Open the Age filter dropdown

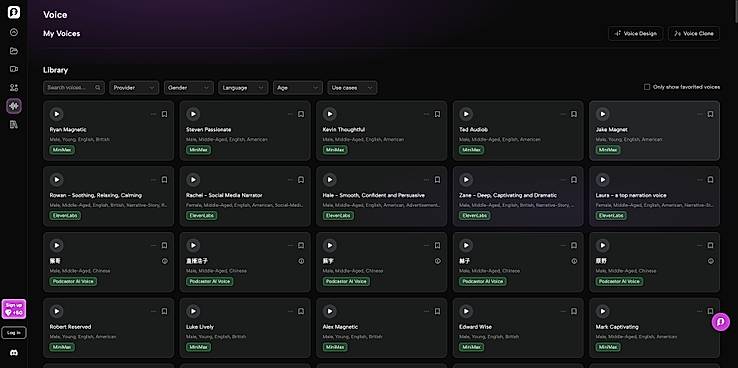[x=298, y=88]
